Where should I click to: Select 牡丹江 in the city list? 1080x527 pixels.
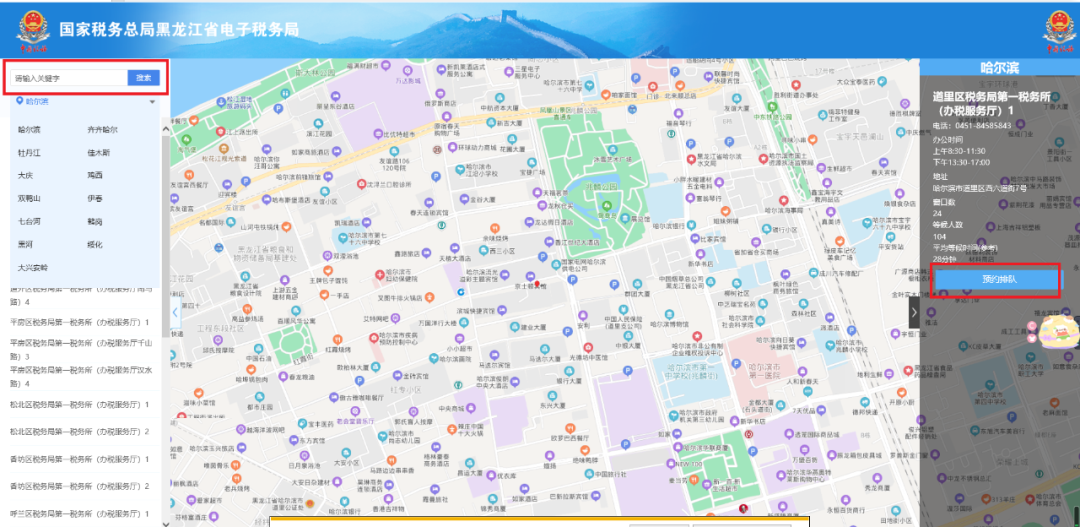pyautogui.click(x=30, y=152)
